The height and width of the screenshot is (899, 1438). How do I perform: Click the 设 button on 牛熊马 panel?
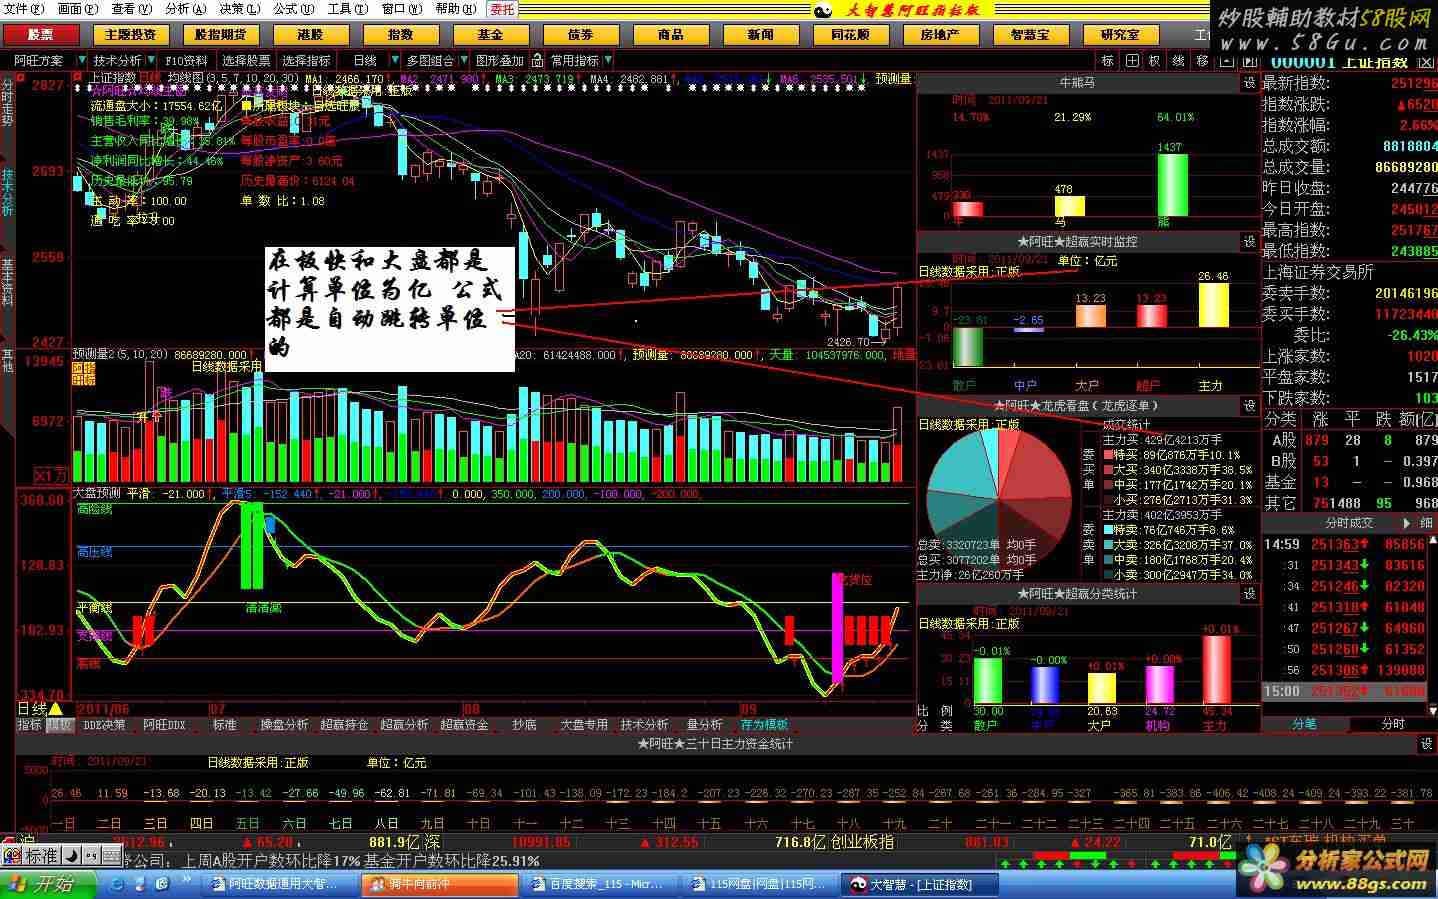pos(1249,83)
